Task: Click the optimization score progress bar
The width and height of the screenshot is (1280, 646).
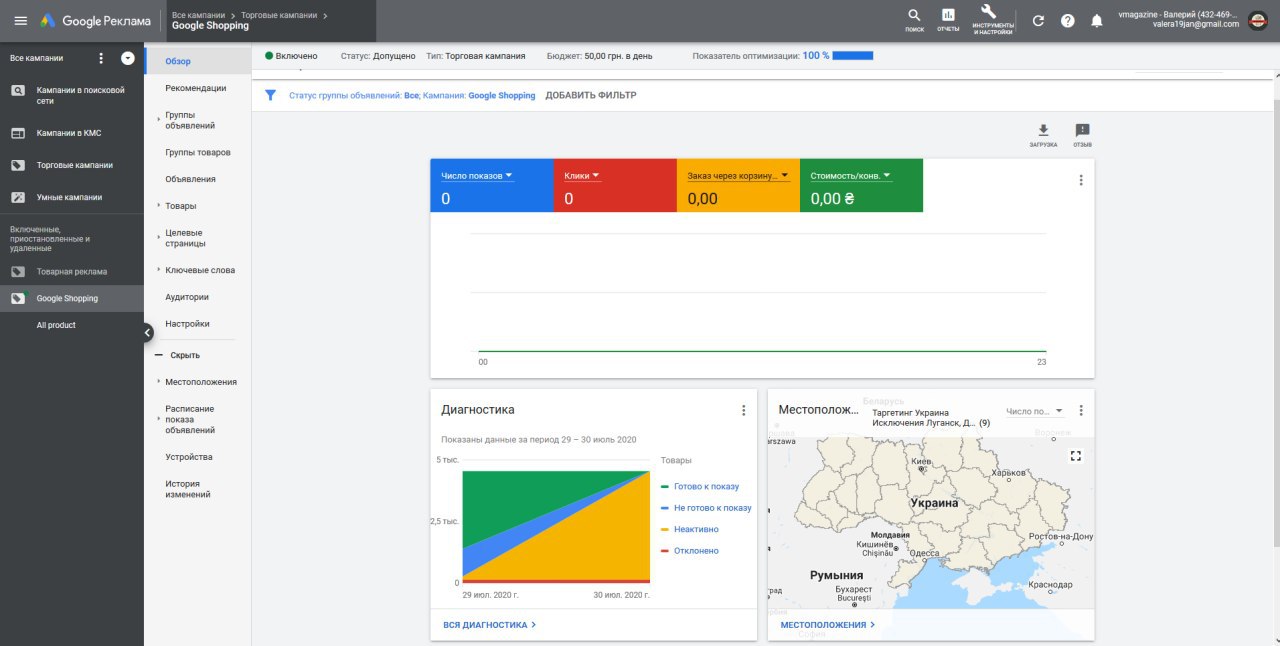Action: (x=853, y=55)
